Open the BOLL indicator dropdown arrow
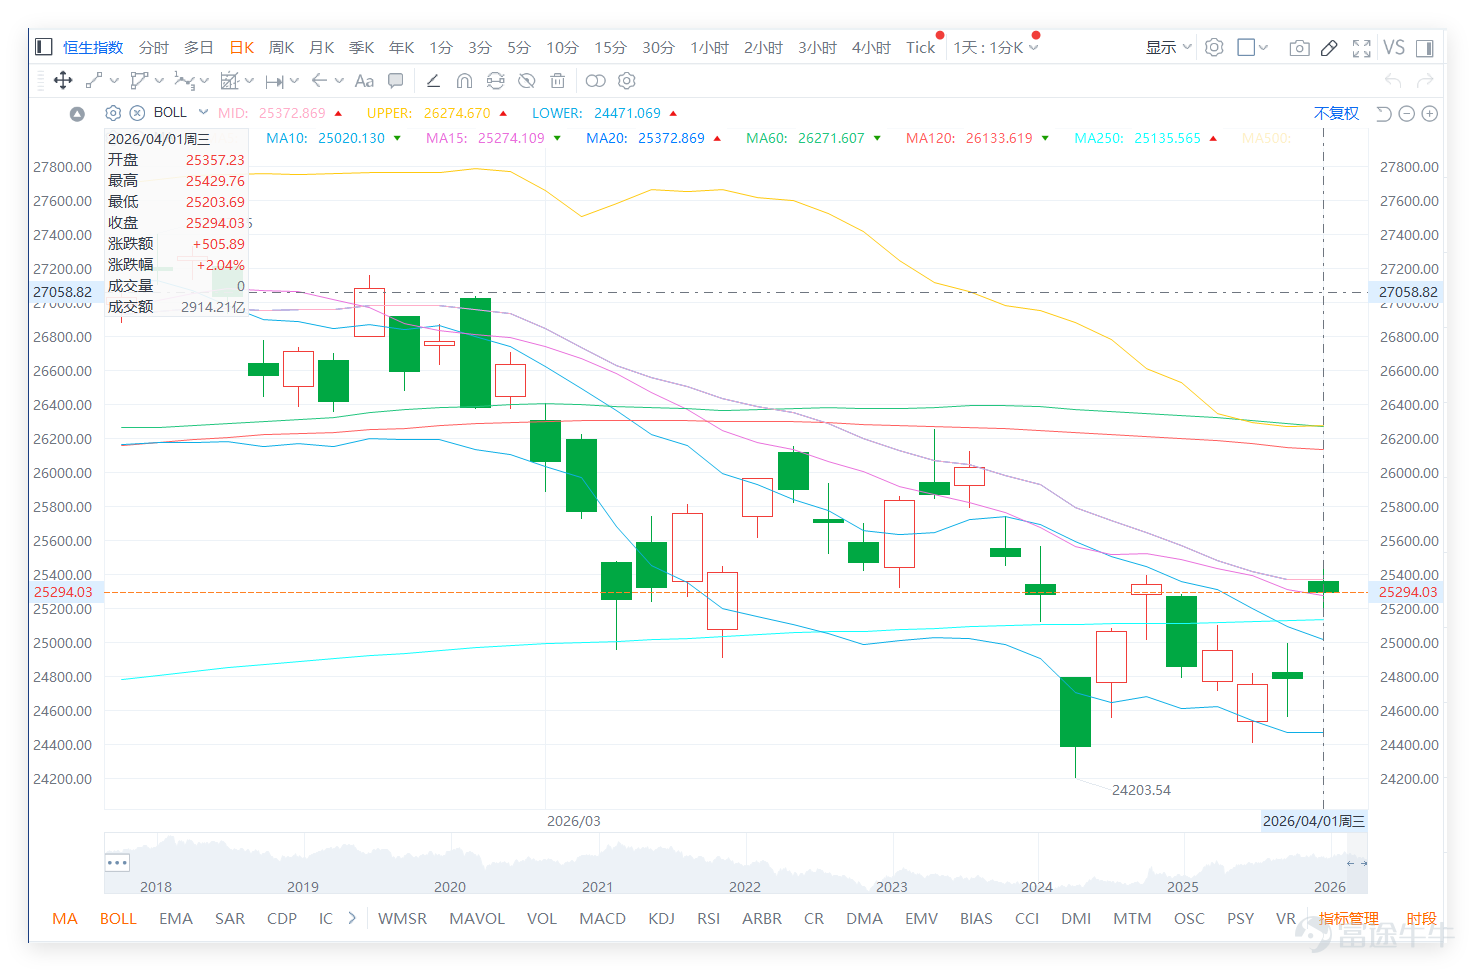This screenshot has height=971, width=1475. [204, 112]
